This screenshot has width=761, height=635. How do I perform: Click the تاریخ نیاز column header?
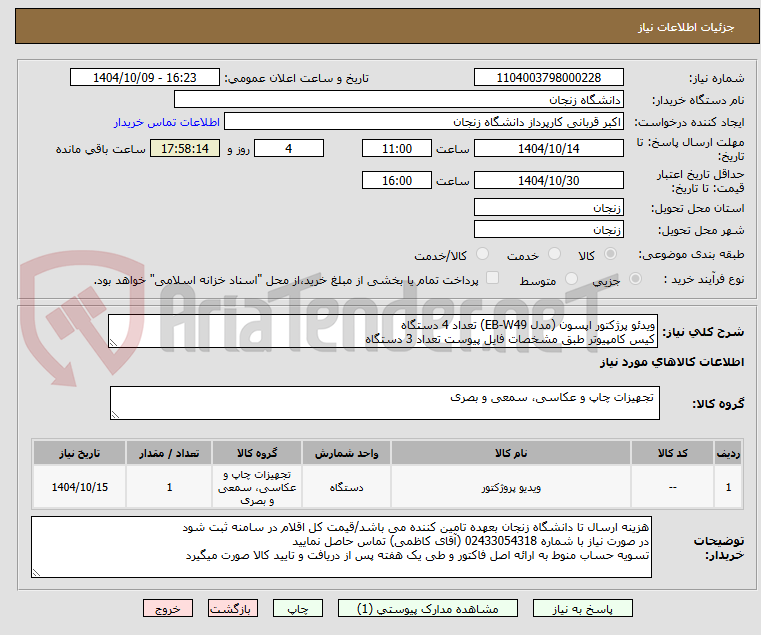(x=80, y=453)
